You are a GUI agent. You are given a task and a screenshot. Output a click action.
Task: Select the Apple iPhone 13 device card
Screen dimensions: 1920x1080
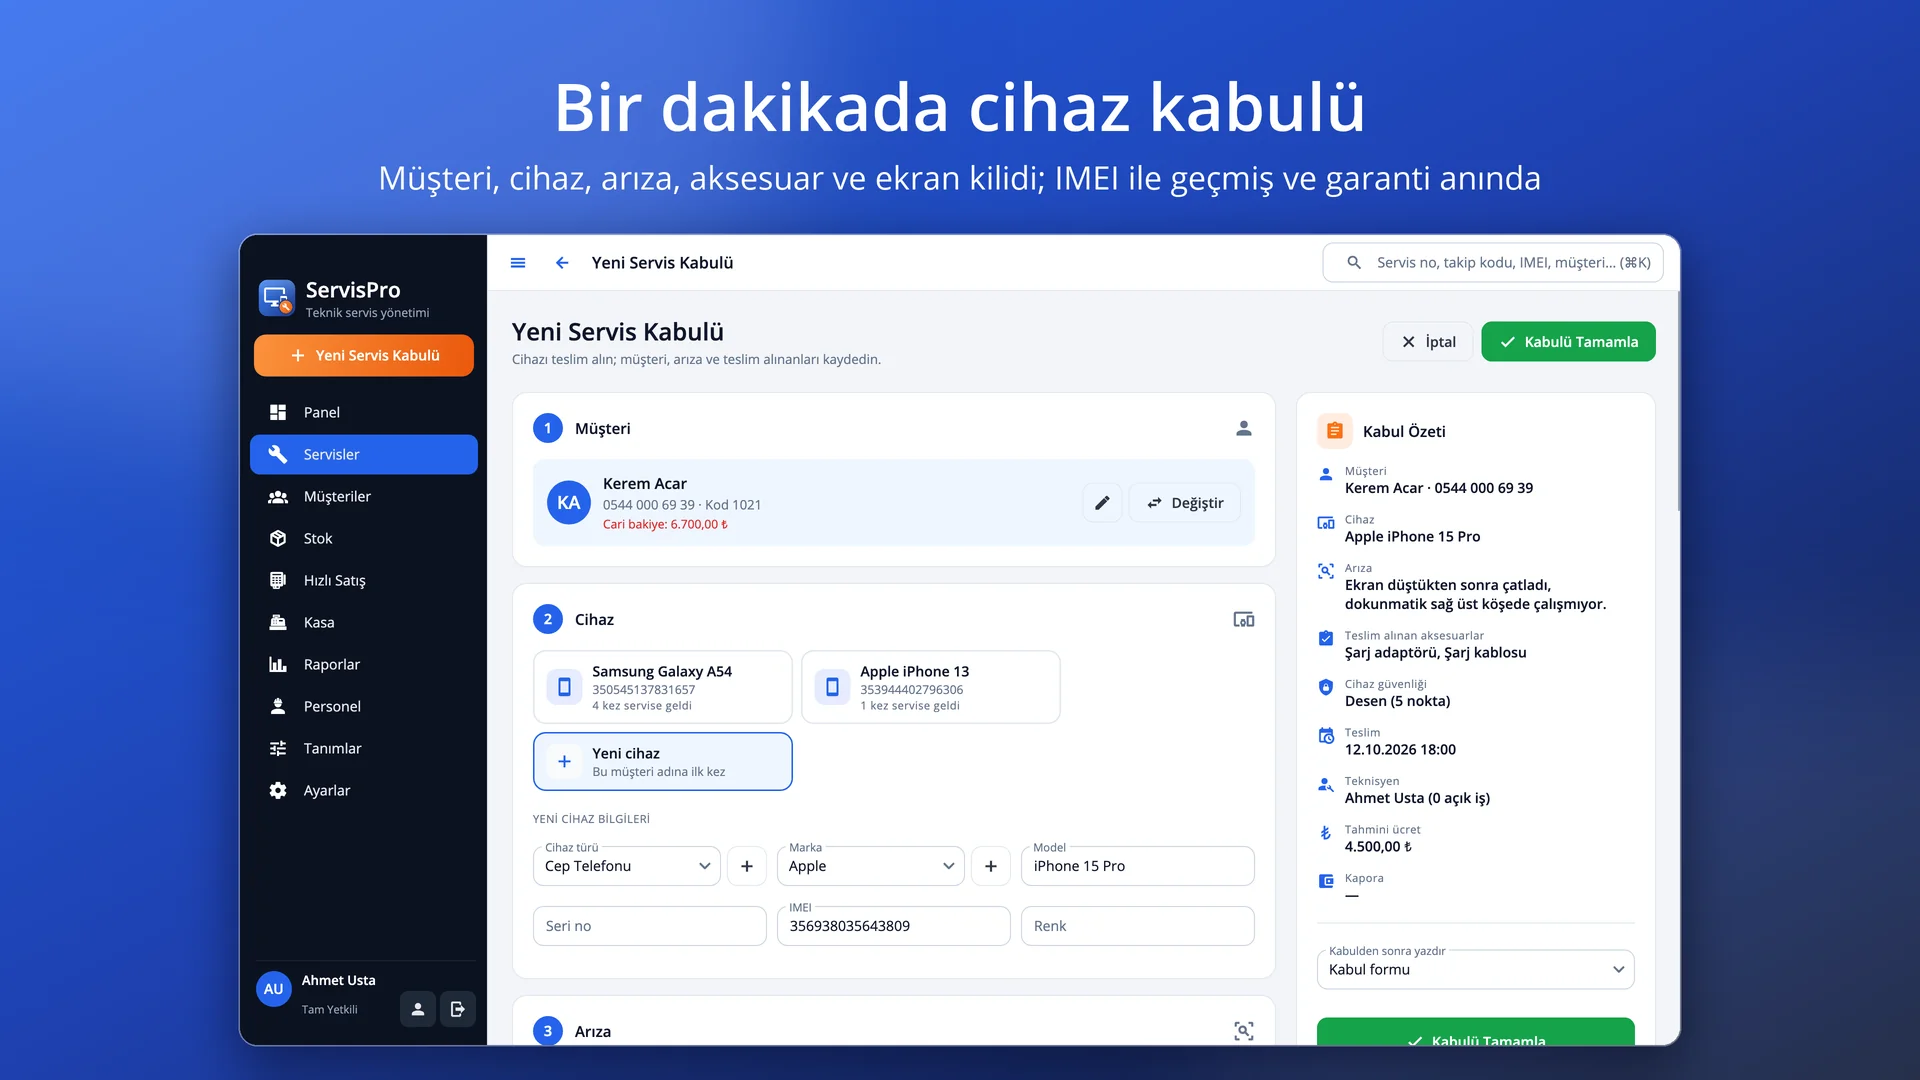pyautogui.click(x=931, y=687)
